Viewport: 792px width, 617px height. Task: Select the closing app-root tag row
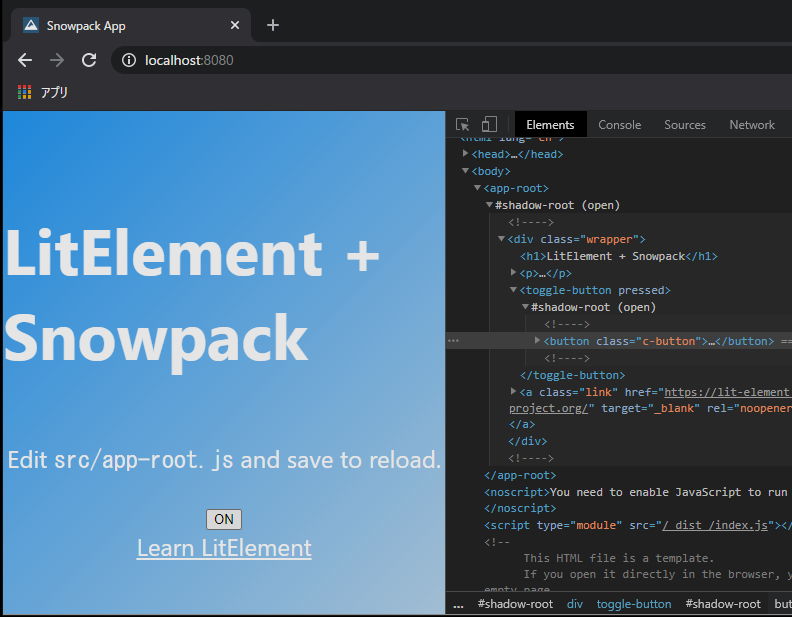(520, 475)
